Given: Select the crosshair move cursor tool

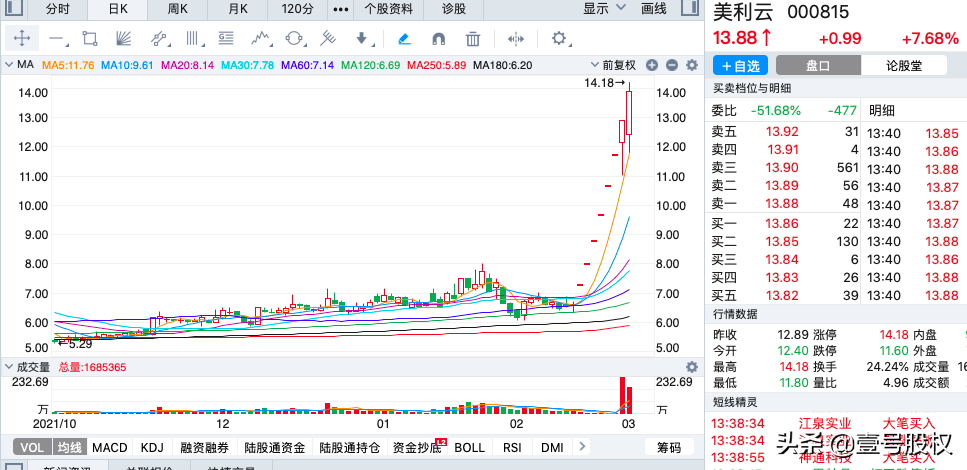Looking at the screenshot, I should click(x=22, y=39).
